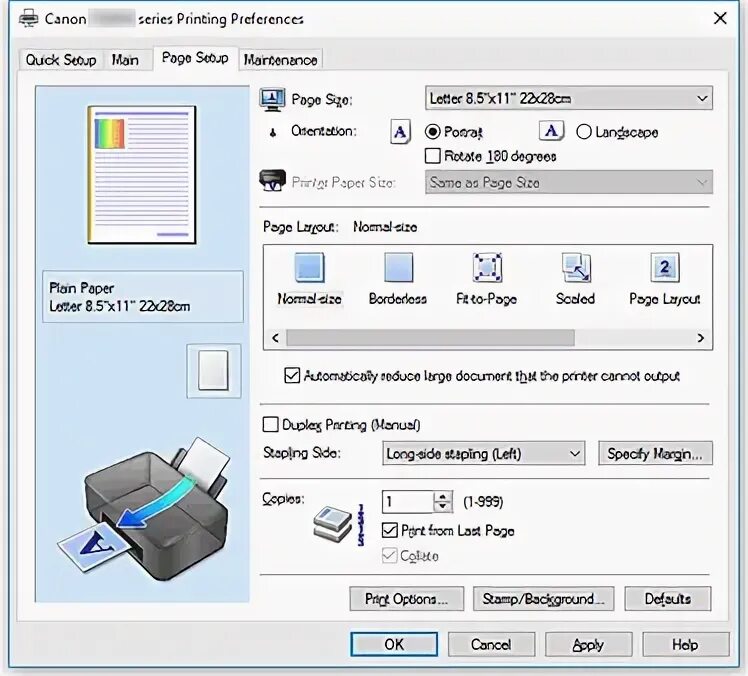The image size is (748, 676).
Task: Click the layout list left scroll arrow
Action: coord(275,338)
